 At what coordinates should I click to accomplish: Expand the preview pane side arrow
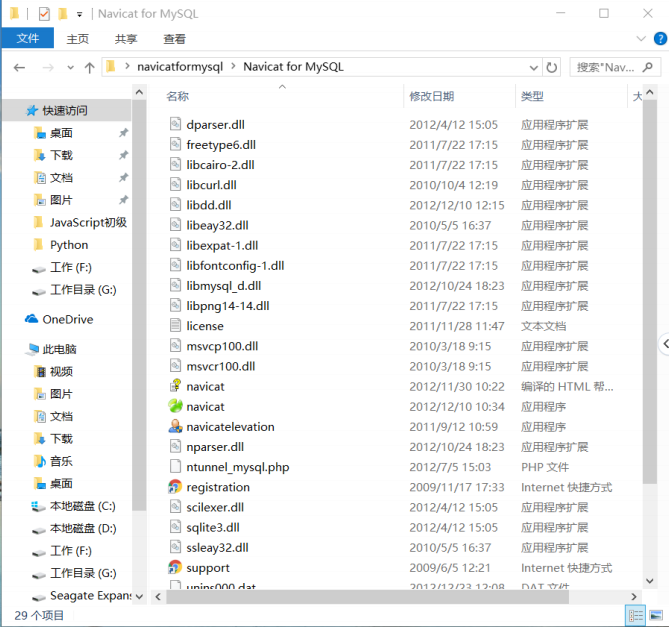[x=665, y=343]
